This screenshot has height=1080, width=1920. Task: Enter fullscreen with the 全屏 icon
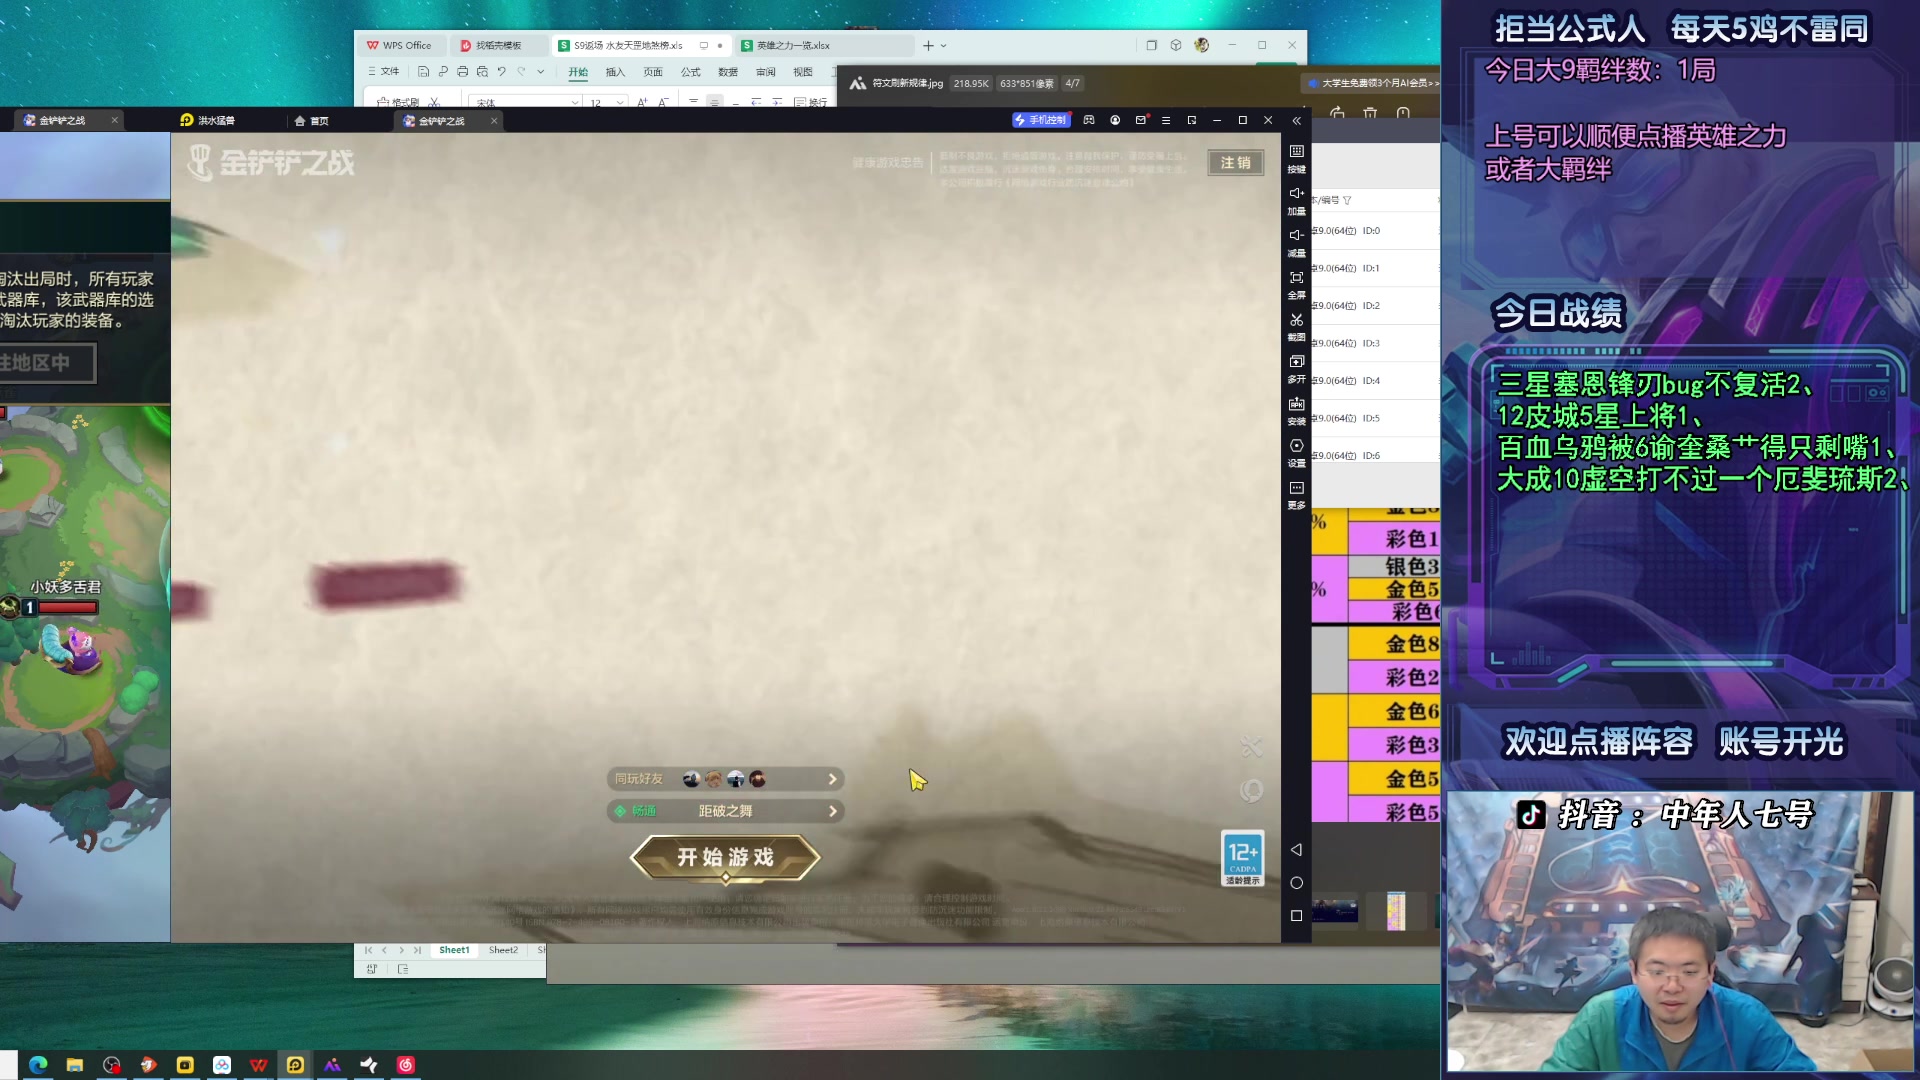pos(1296,284)
